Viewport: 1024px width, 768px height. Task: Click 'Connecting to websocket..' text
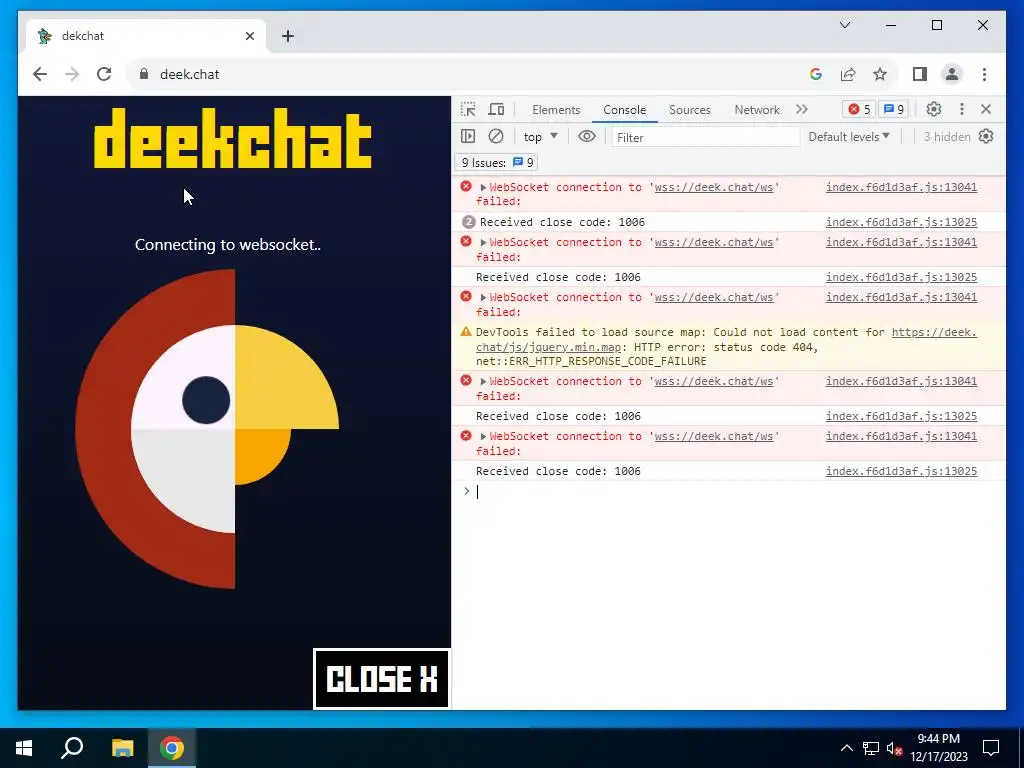pos(228,245)
